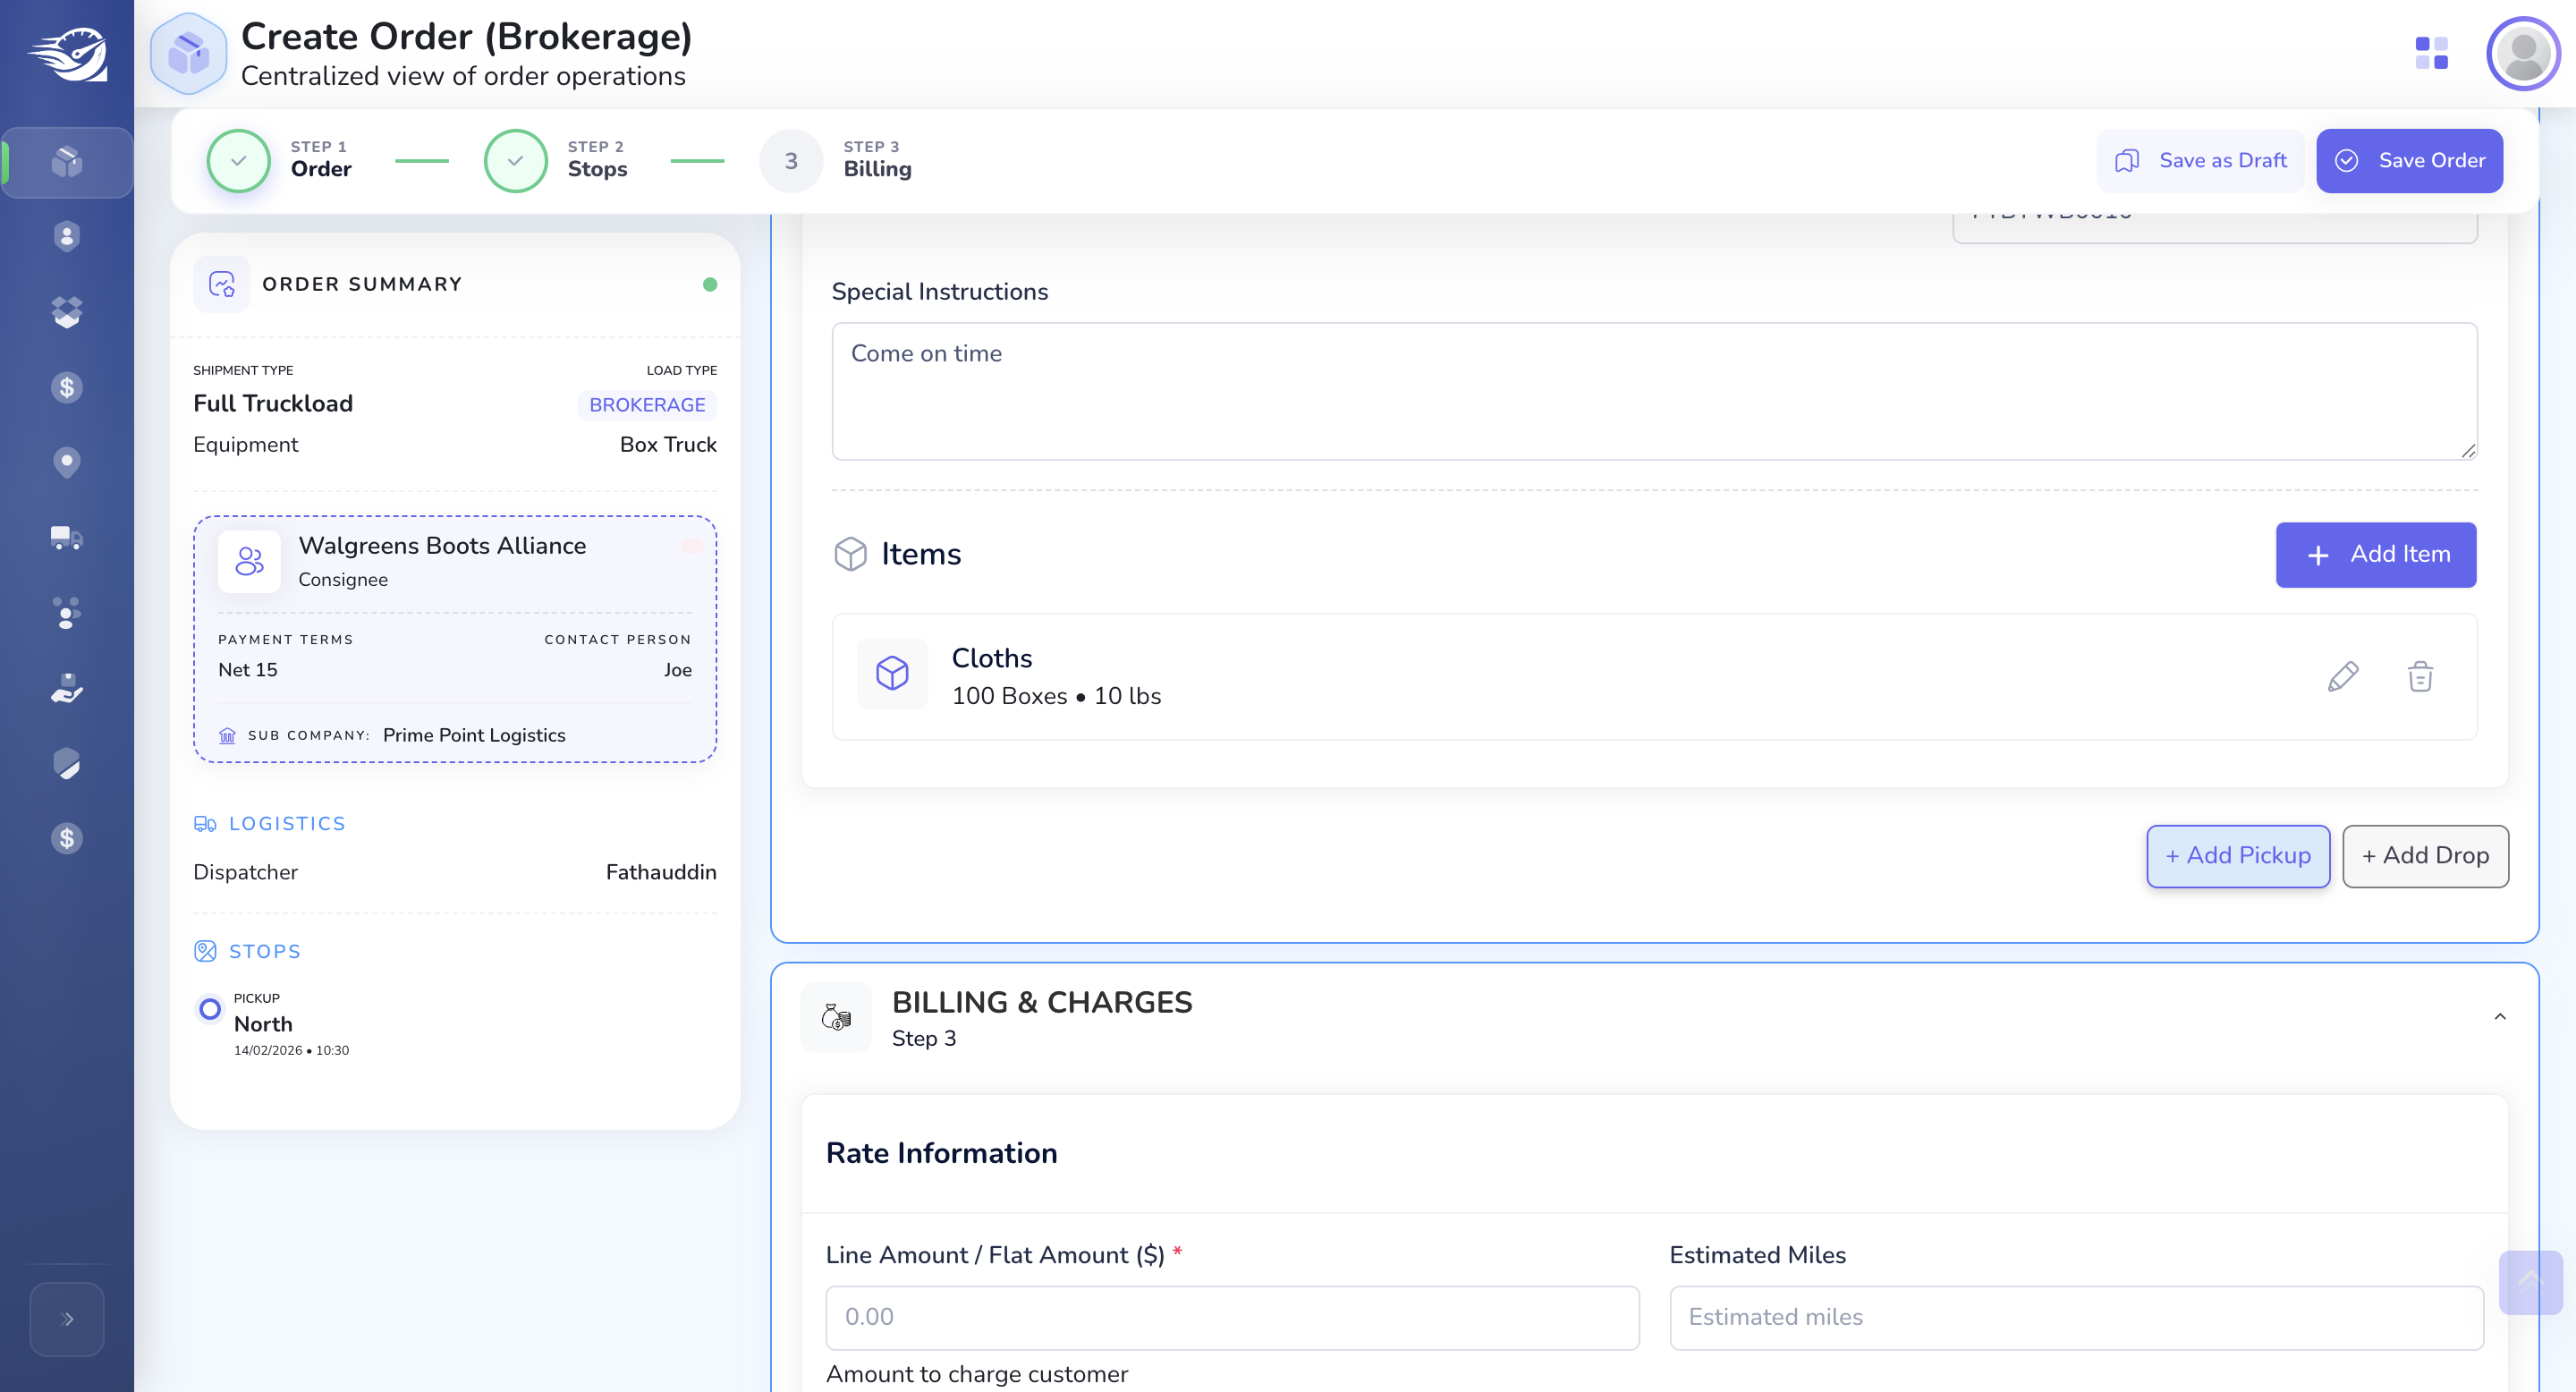Collapse the Billing & Charges section chevron
Image resolution: width=2576 pixels, height=1392 pixels.
2499,1017
